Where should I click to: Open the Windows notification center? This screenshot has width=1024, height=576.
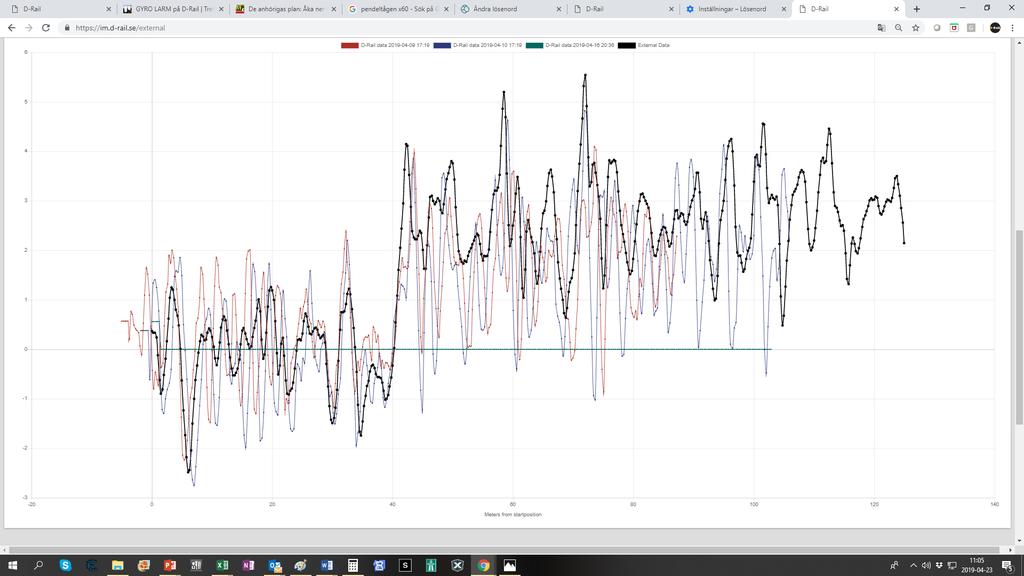pyautogui.click(x=1009, y=566)
